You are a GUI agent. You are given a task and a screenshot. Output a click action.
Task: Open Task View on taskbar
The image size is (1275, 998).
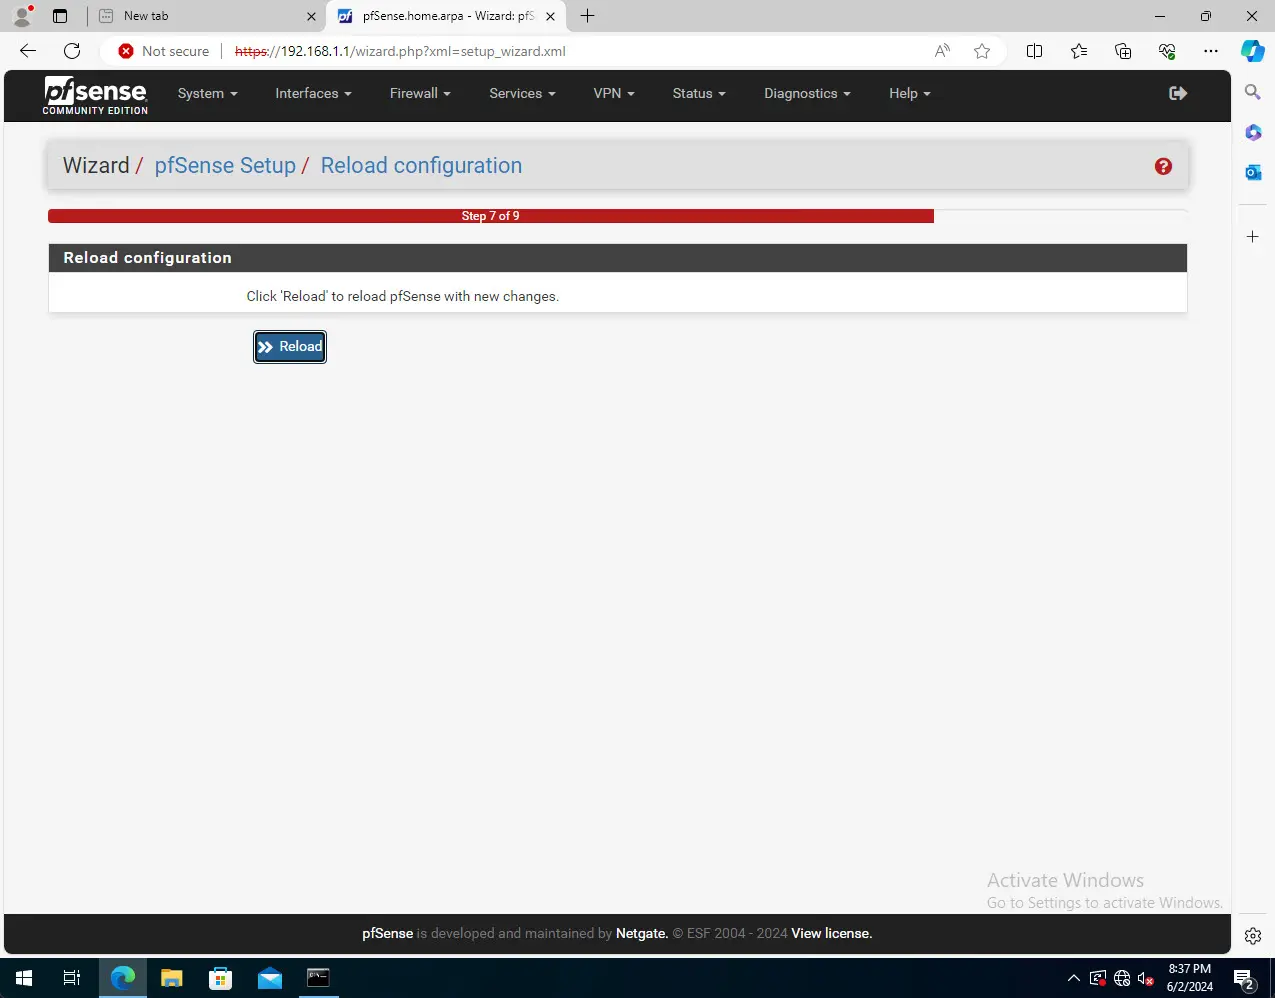[72, 978]
